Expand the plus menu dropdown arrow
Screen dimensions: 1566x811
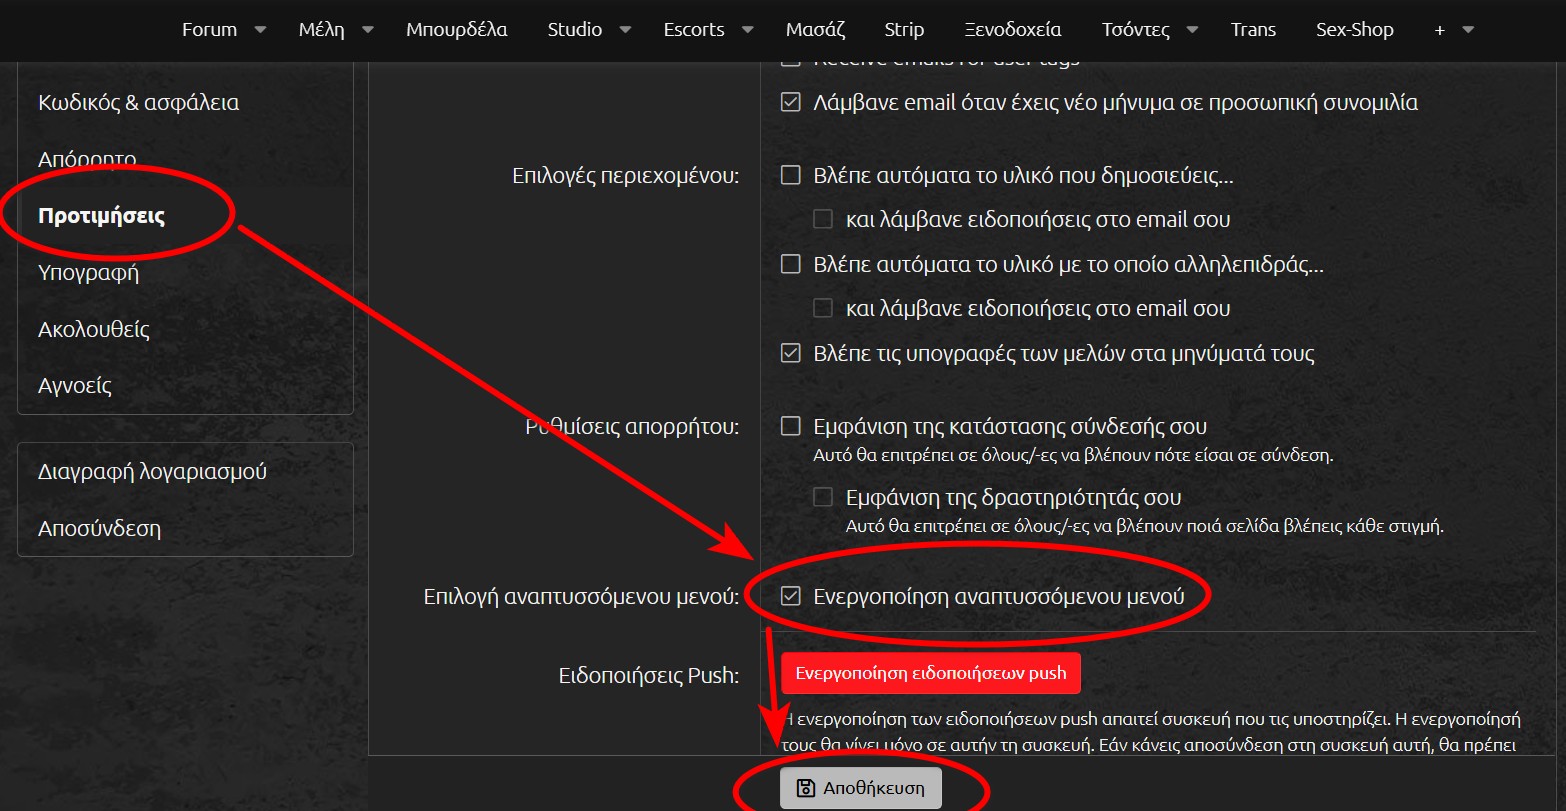[x=1468, y=30]
